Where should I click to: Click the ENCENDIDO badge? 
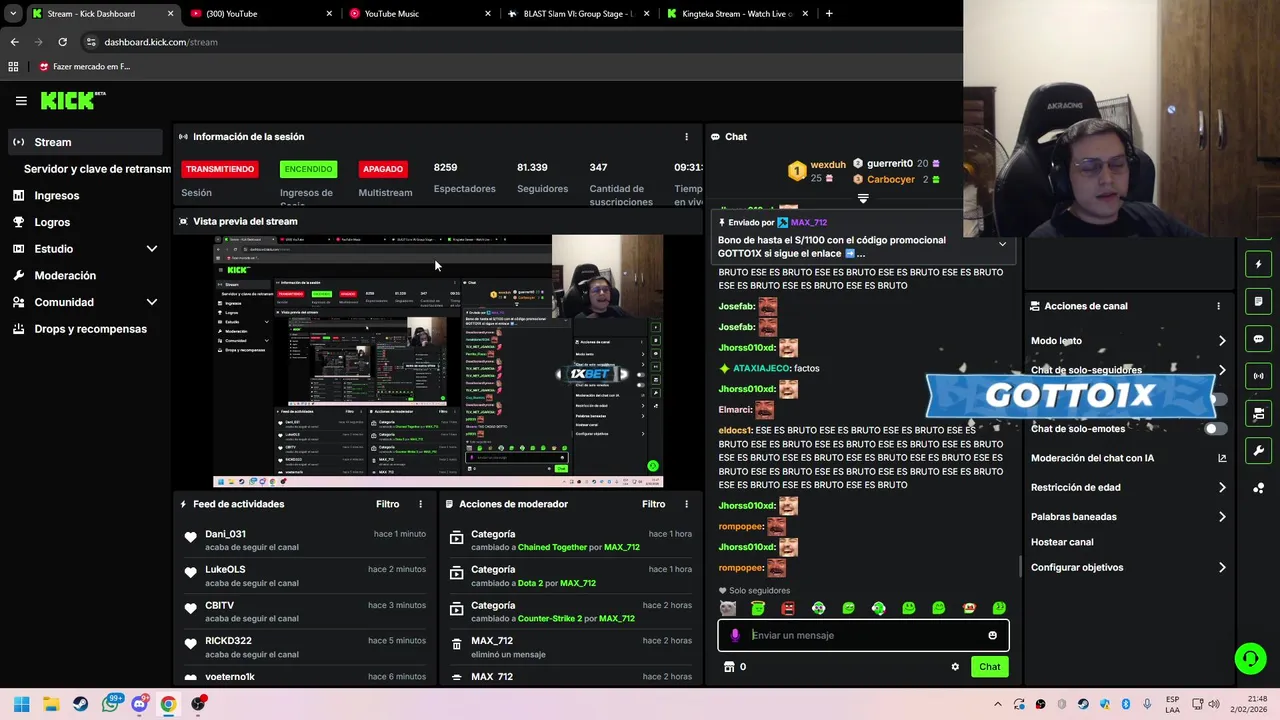[x=308, y=169]
